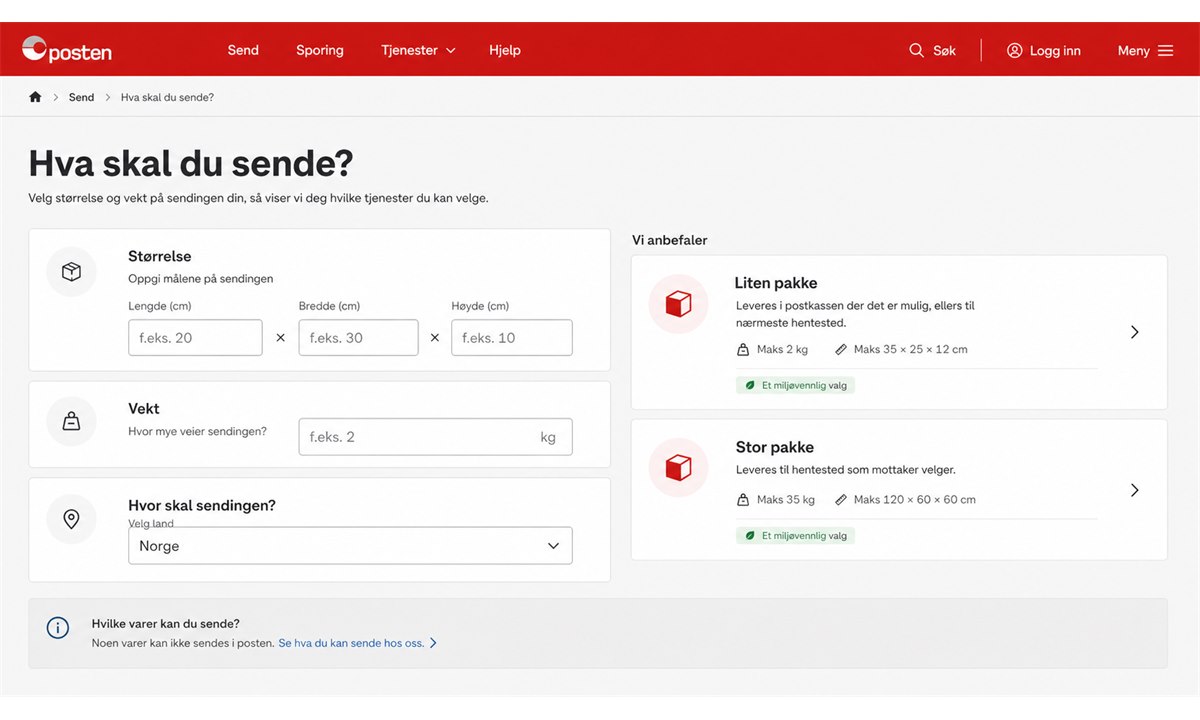
Task: Click 'Hvilke varer kan du sende?' text
Action: (166, 623)
